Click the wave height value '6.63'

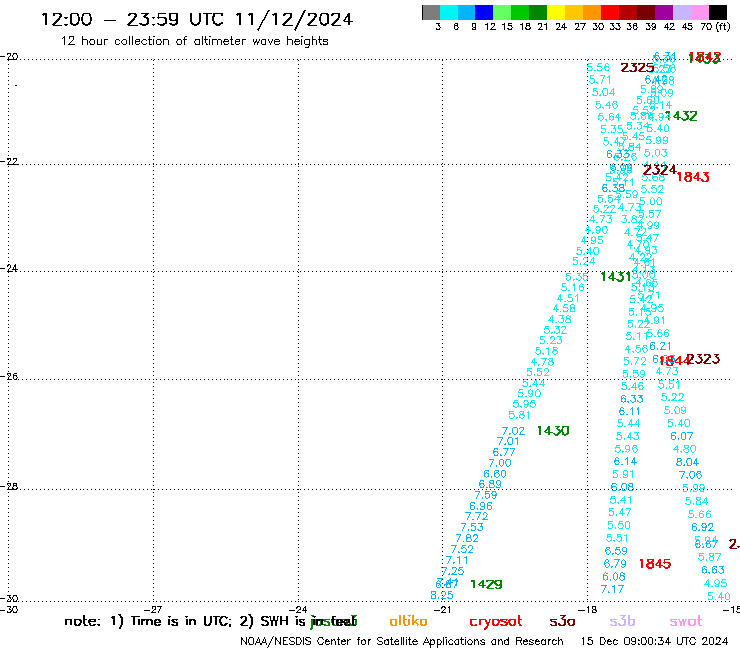coord(713,570)
